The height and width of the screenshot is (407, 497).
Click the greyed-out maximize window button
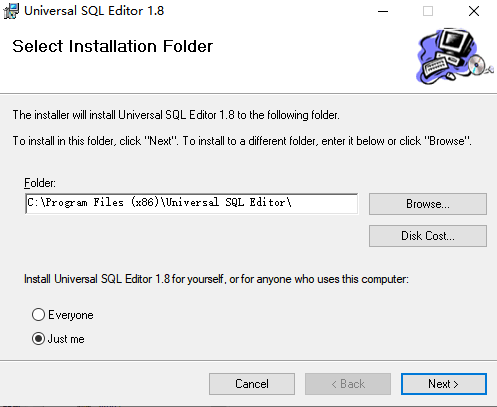point(428,11)
